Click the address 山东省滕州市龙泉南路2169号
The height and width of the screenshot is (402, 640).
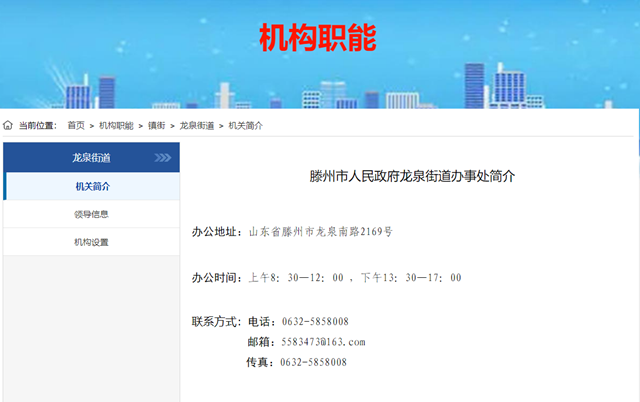[x=320, y=232]
